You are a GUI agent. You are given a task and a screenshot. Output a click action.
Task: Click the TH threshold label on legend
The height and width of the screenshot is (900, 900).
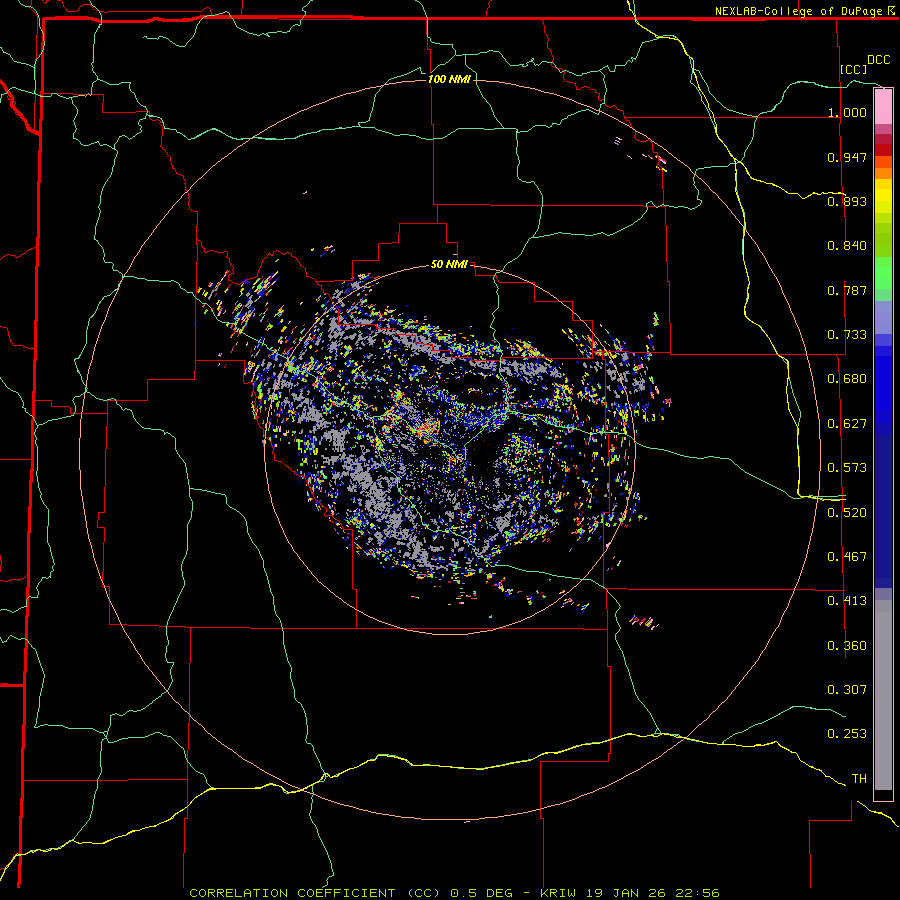point(859,779)
